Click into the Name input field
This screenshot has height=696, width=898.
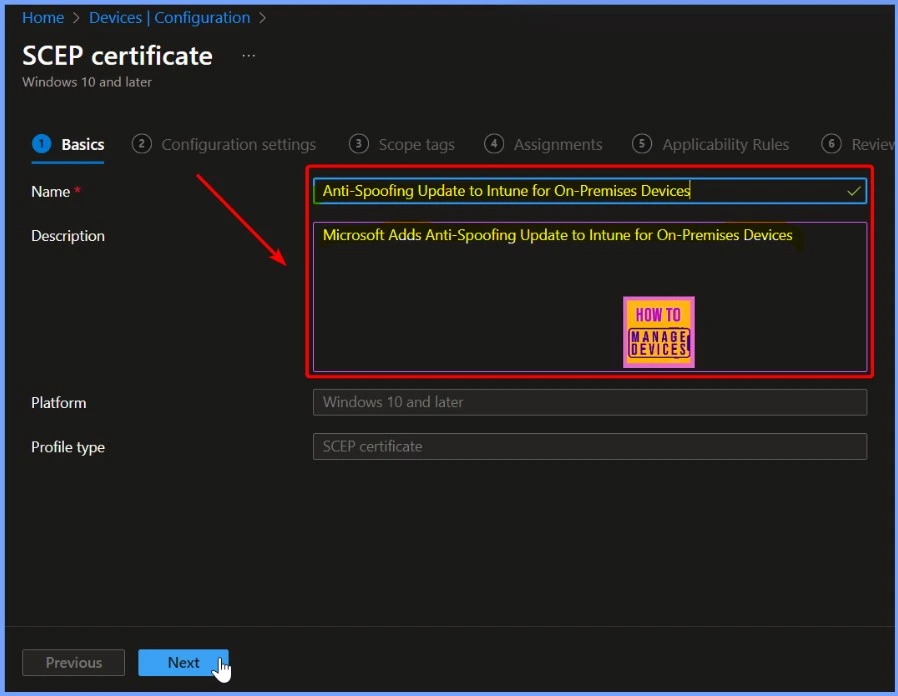tap(589, 191)
